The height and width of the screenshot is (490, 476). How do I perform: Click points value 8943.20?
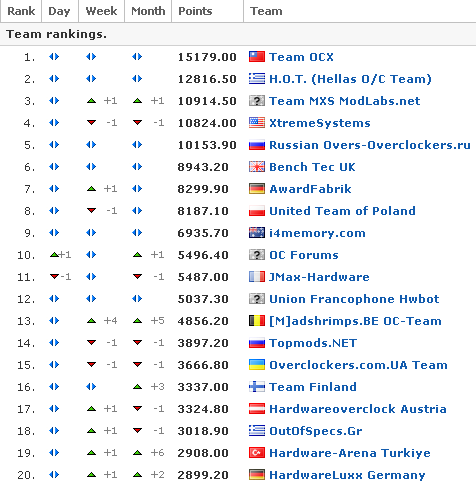pos(203,167)
